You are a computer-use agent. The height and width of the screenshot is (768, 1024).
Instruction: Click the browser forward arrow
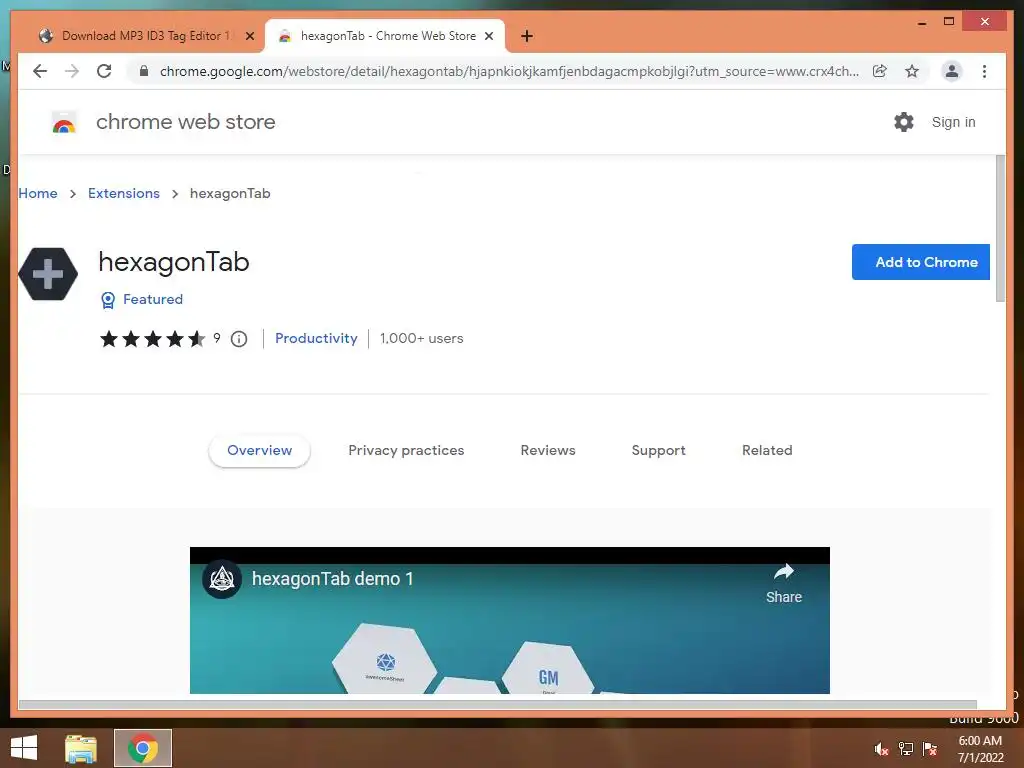pos(72,71)
